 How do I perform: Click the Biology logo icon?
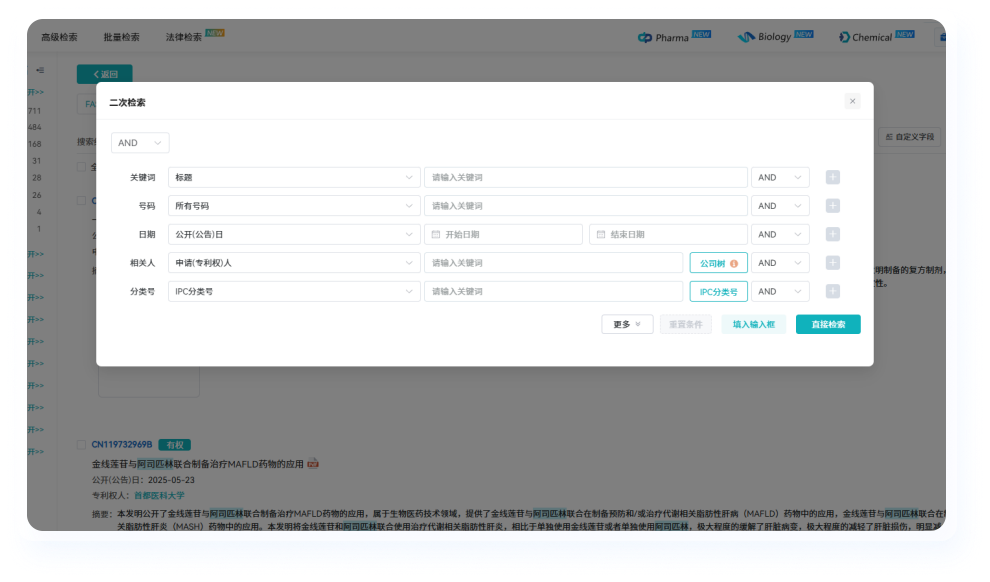click(x=746, y=37)
